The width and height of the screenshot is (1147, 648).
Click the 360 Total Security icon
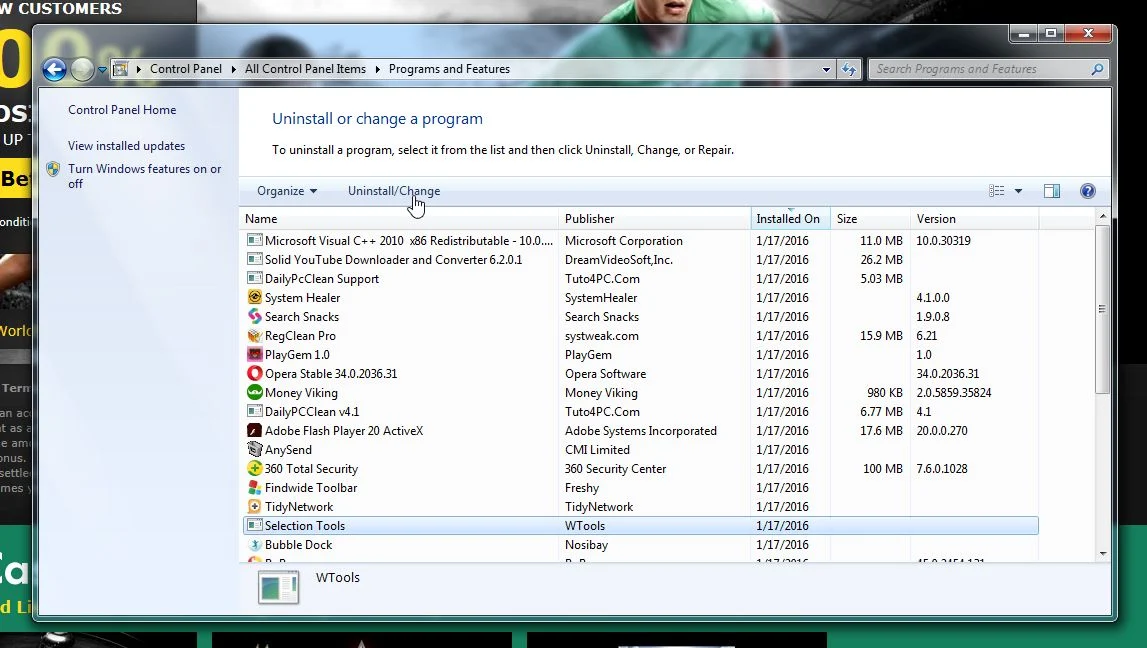tap(255, 468)
